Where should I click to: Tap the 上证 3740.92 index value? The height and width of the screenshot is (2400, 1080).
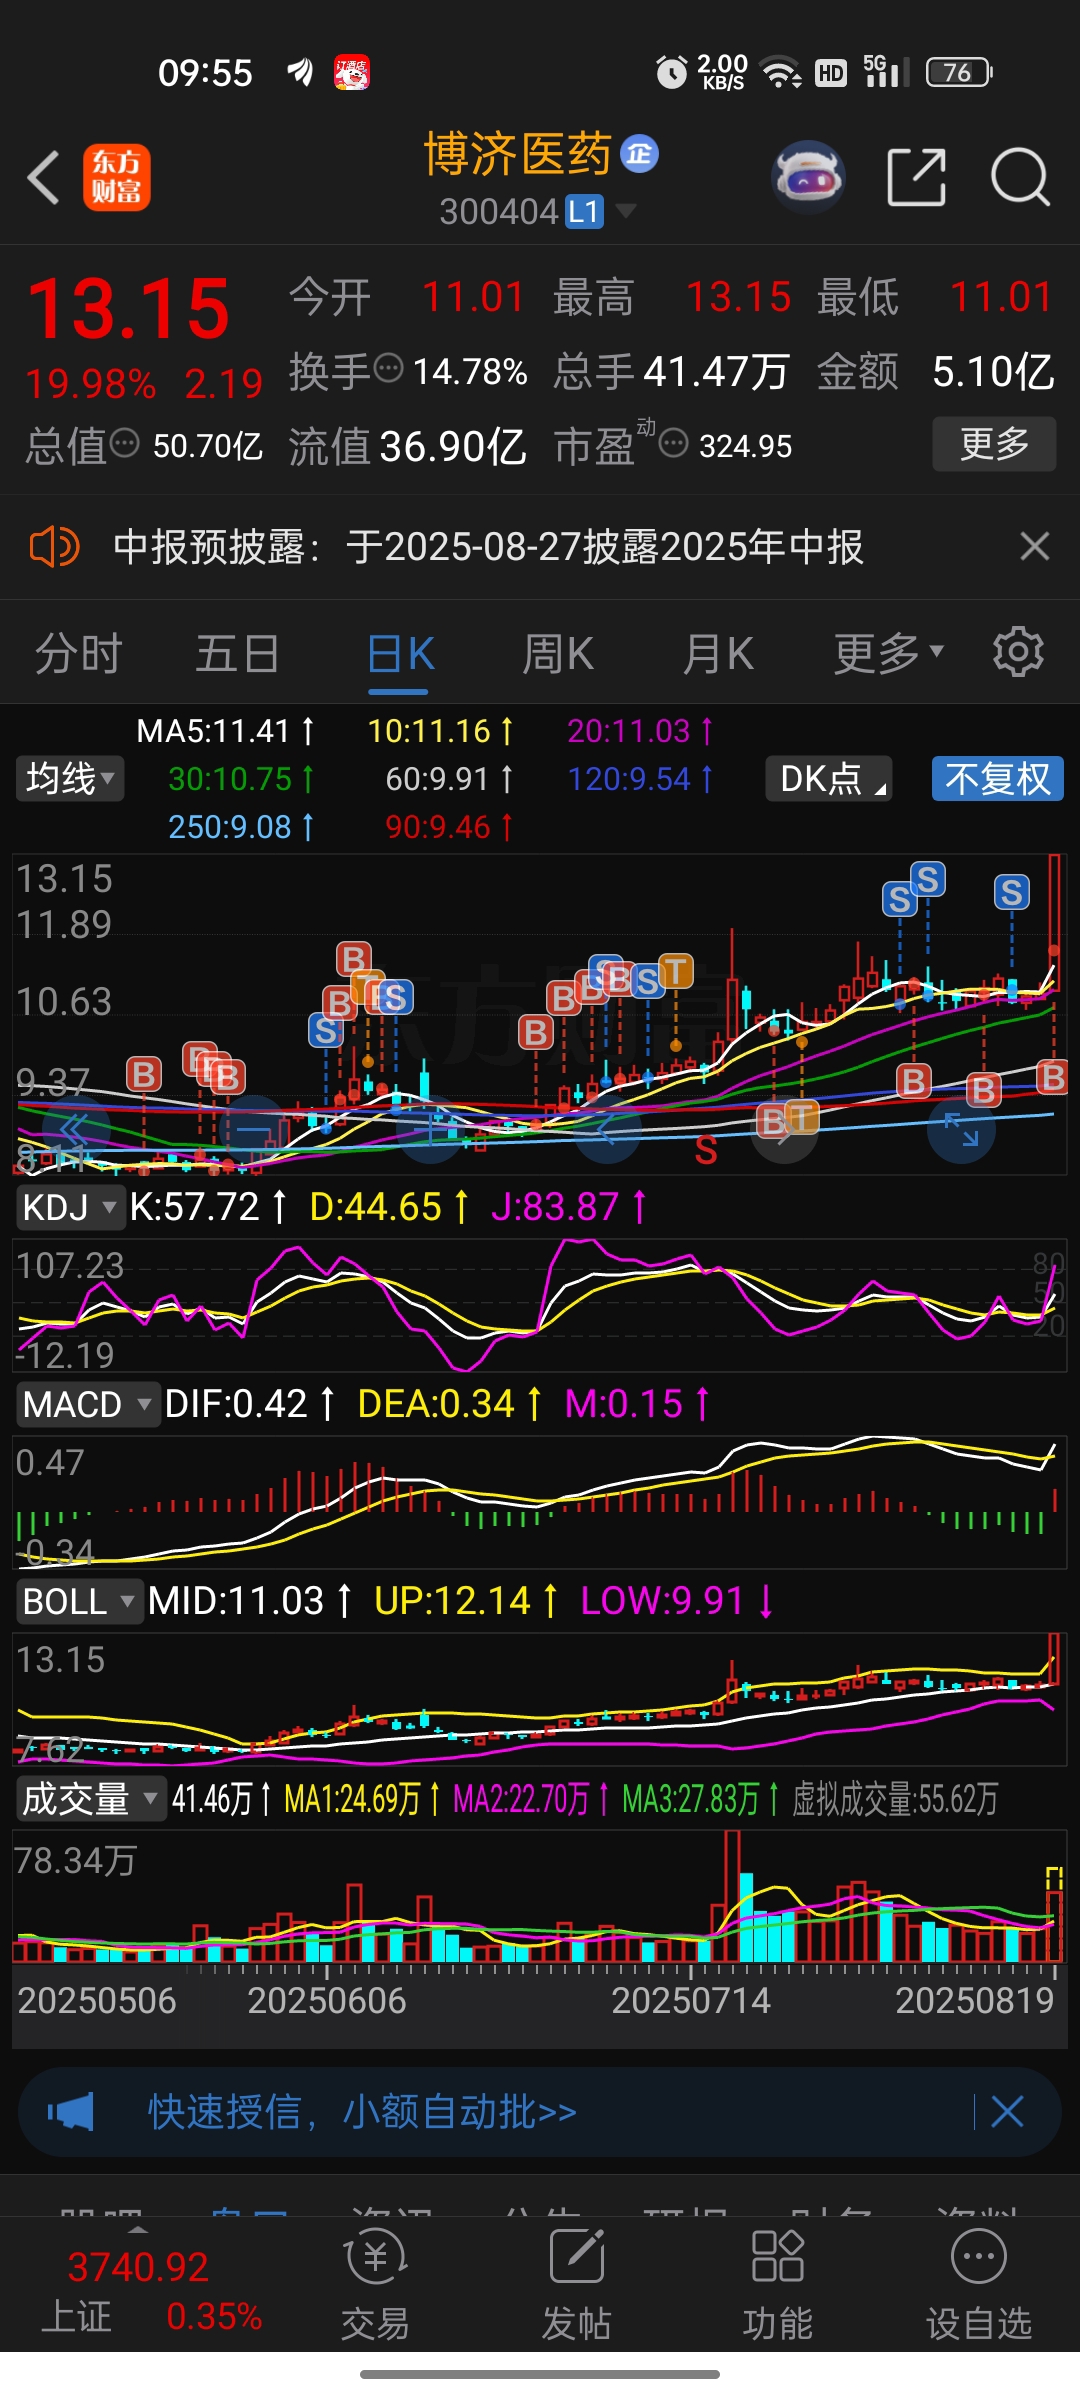point(138,2266)
